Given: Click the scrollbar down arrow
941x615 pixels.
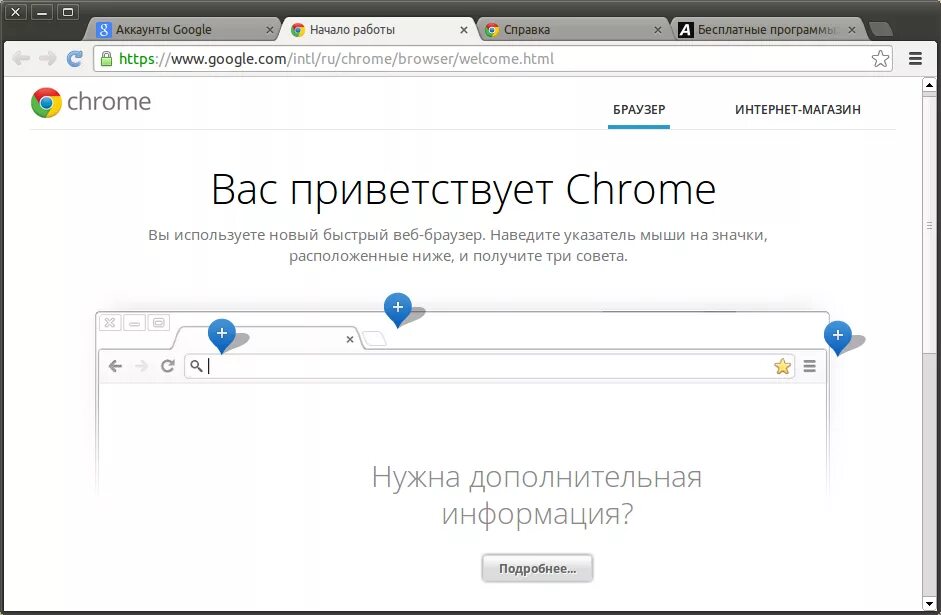Looking at the screenshot, I should [x=930, y=604].
